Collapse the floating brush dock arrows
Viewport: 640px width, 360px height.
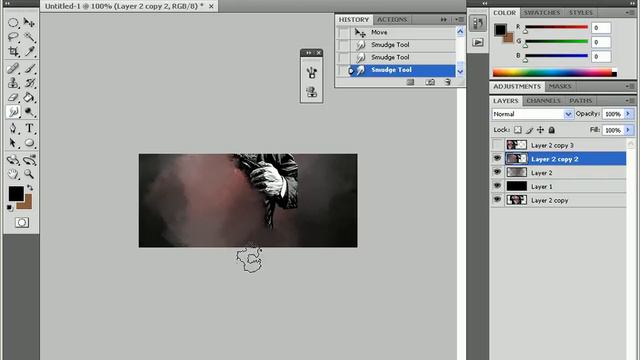[309, 53]
